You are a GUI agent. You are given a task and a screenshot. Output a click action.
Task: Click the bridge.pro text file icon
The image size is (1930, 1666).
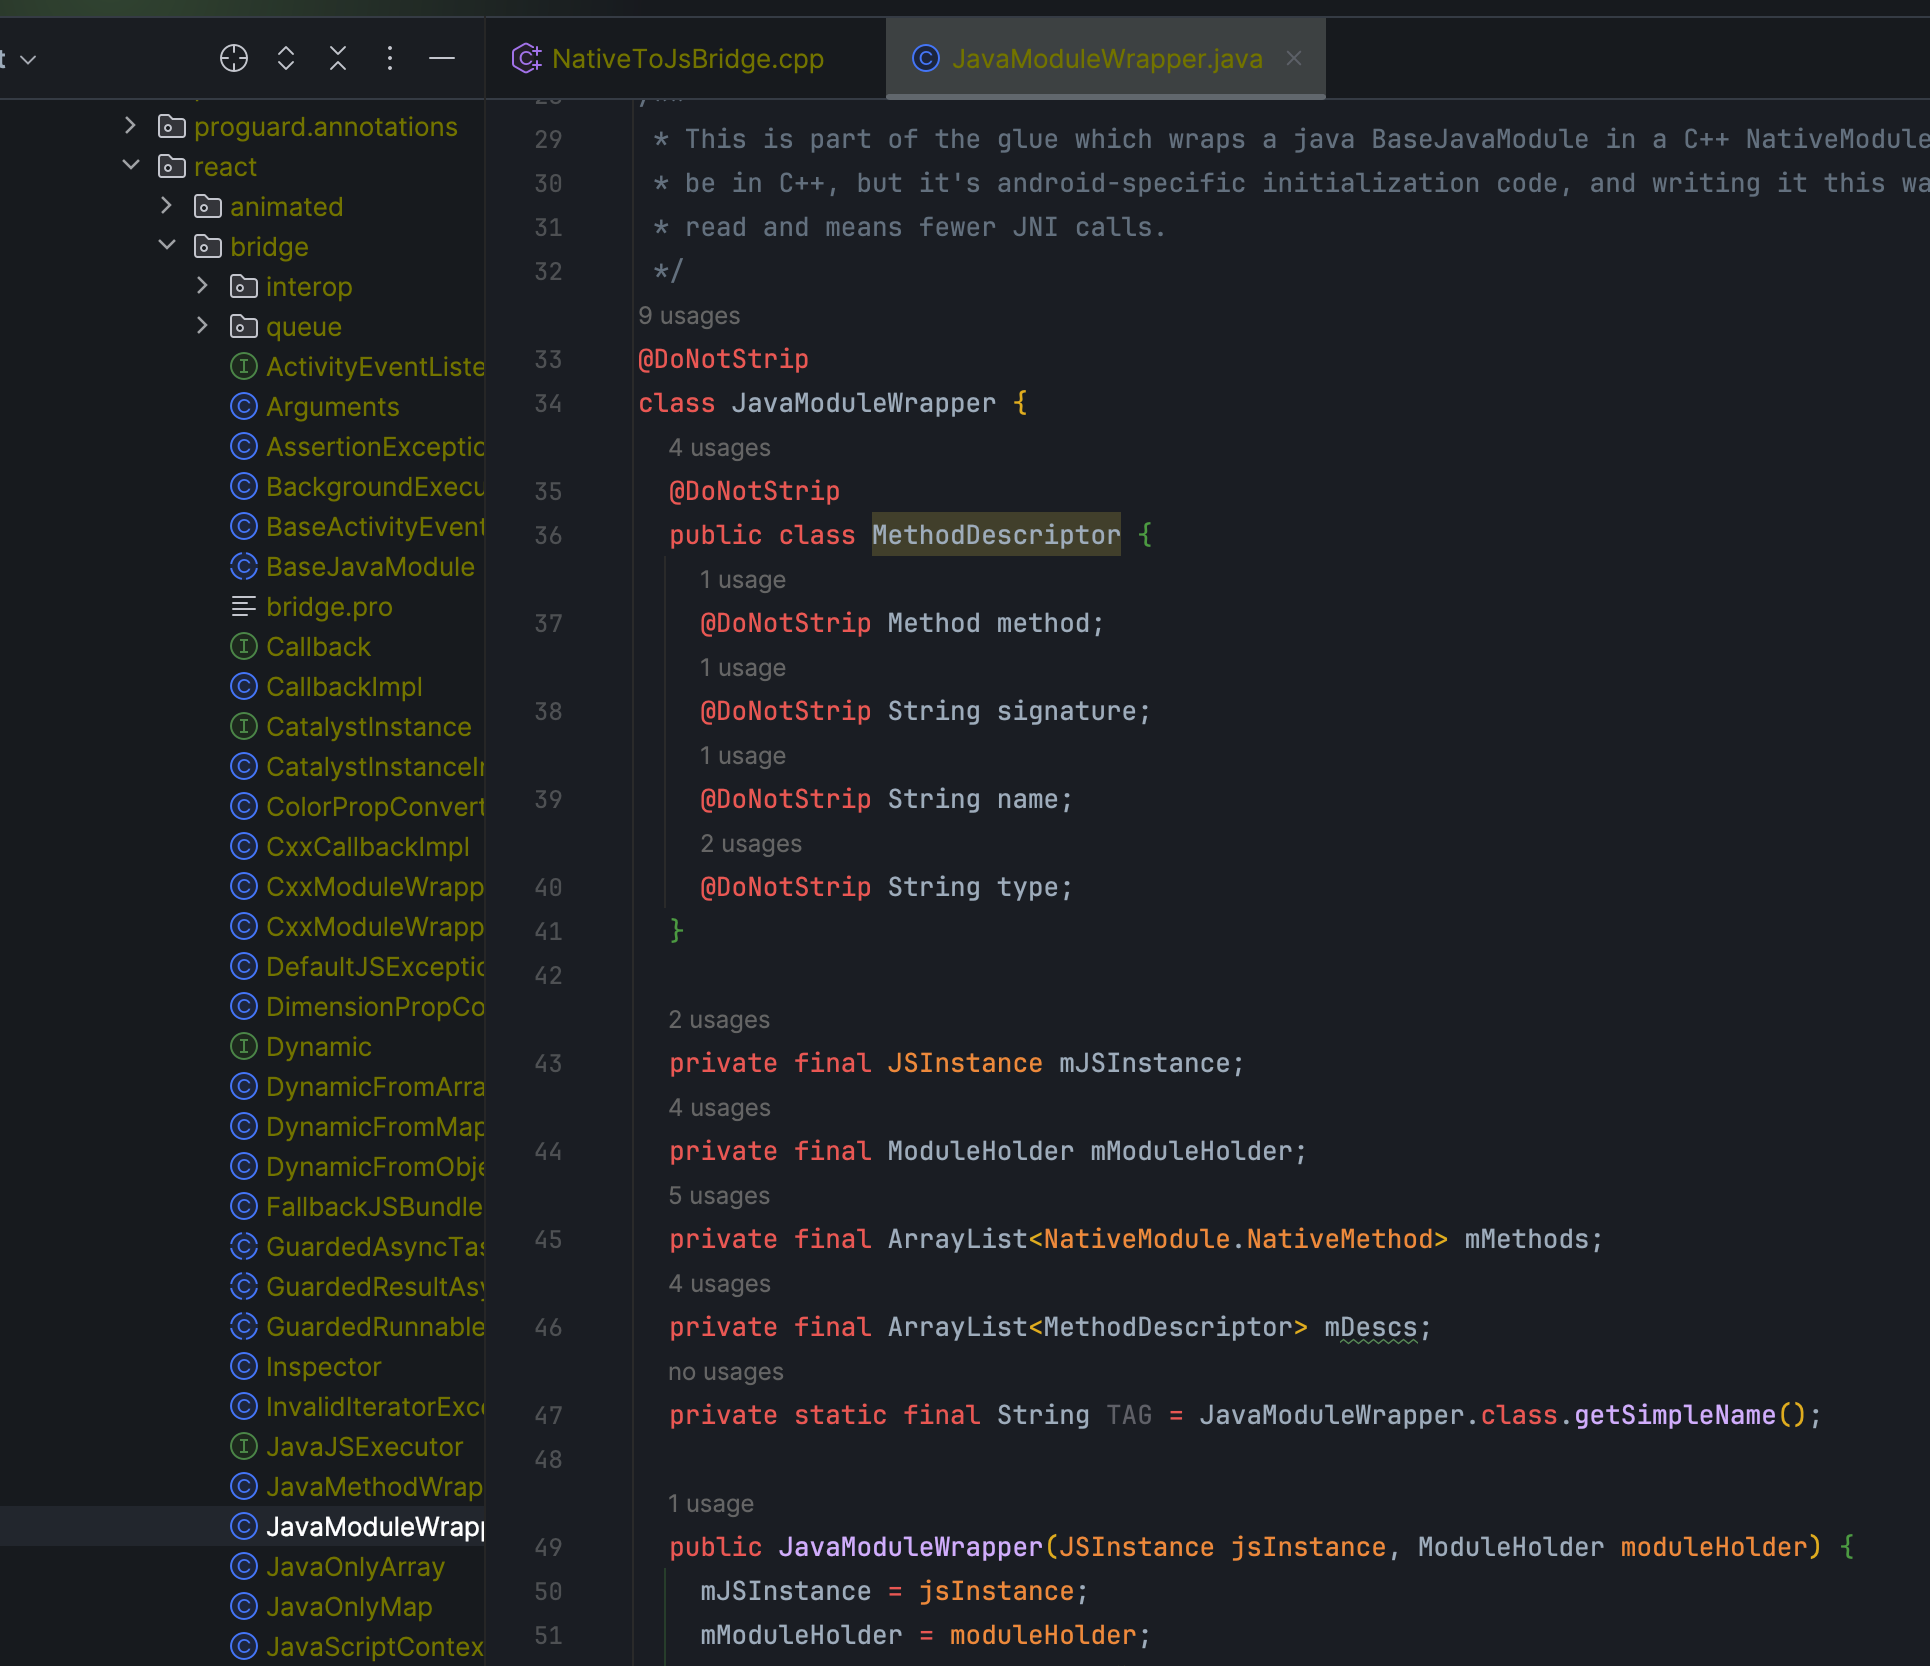click(x=244, y=607)
